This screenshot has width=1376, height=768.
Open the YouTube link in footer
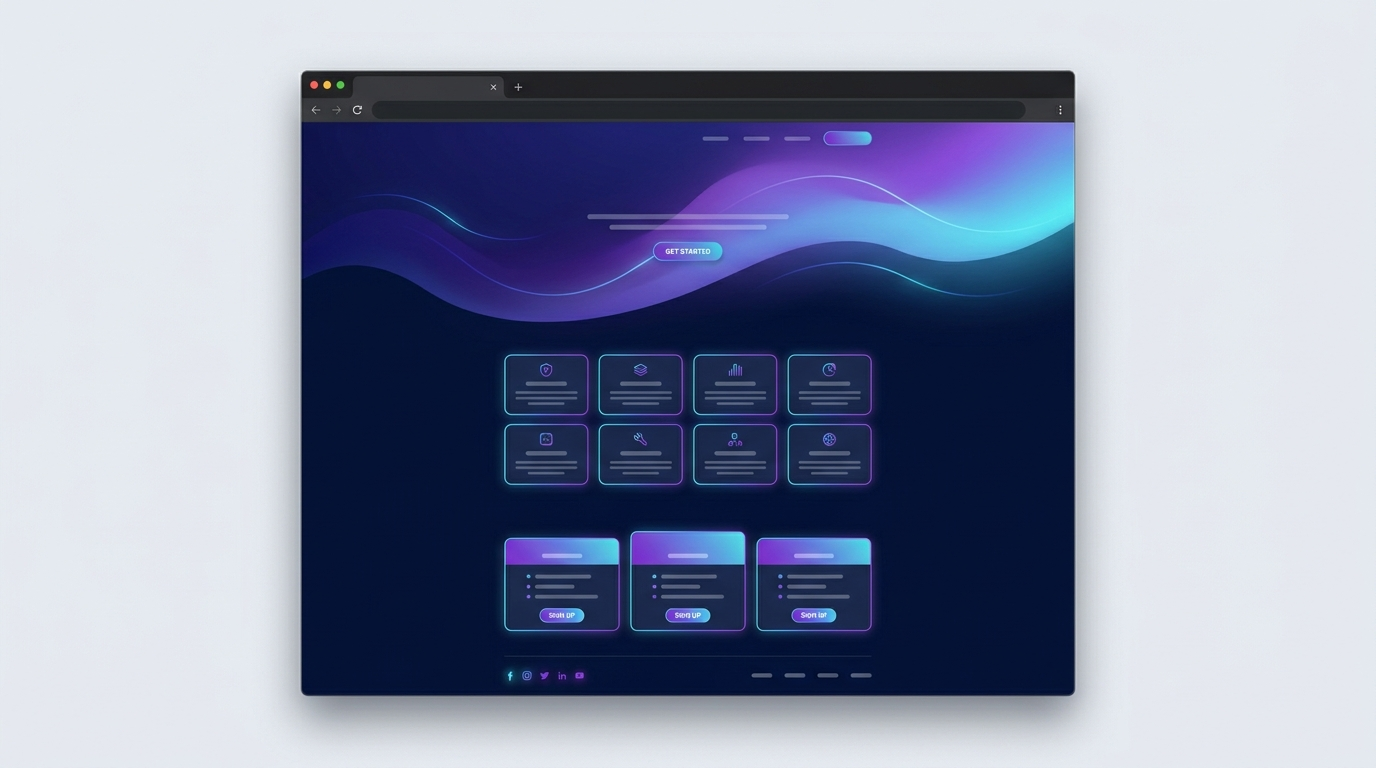click(579, 676)
